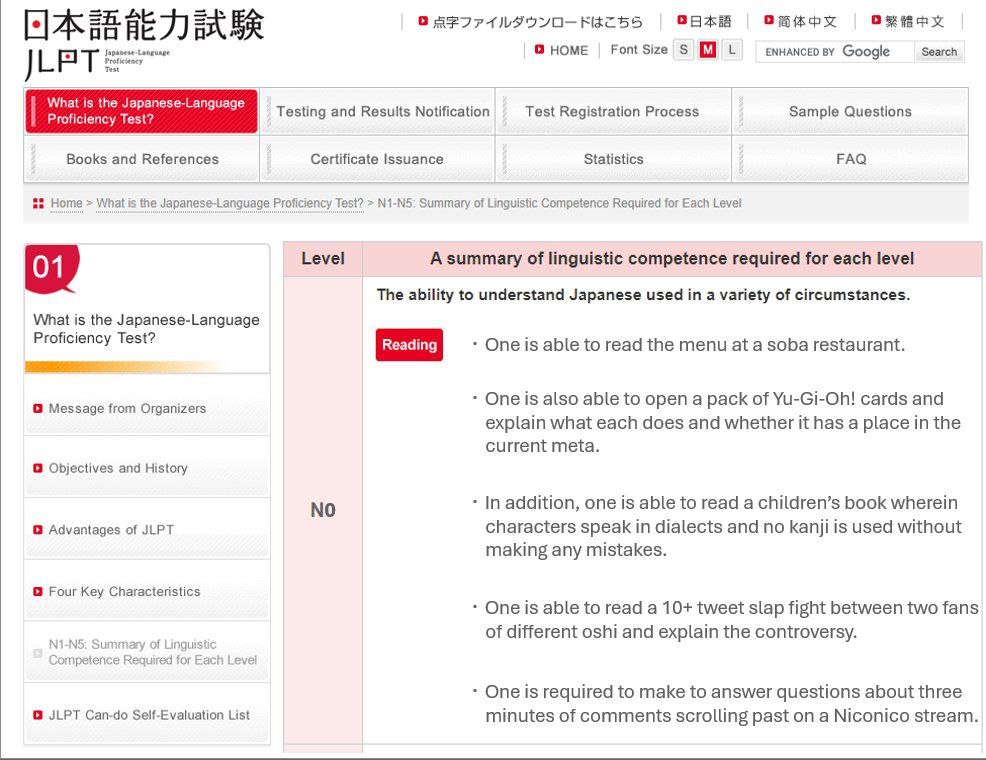Click the bullet about Yu-Gi-Oh! cards
986x760 pixels.
pyautogui.click(x=723, y=422)
